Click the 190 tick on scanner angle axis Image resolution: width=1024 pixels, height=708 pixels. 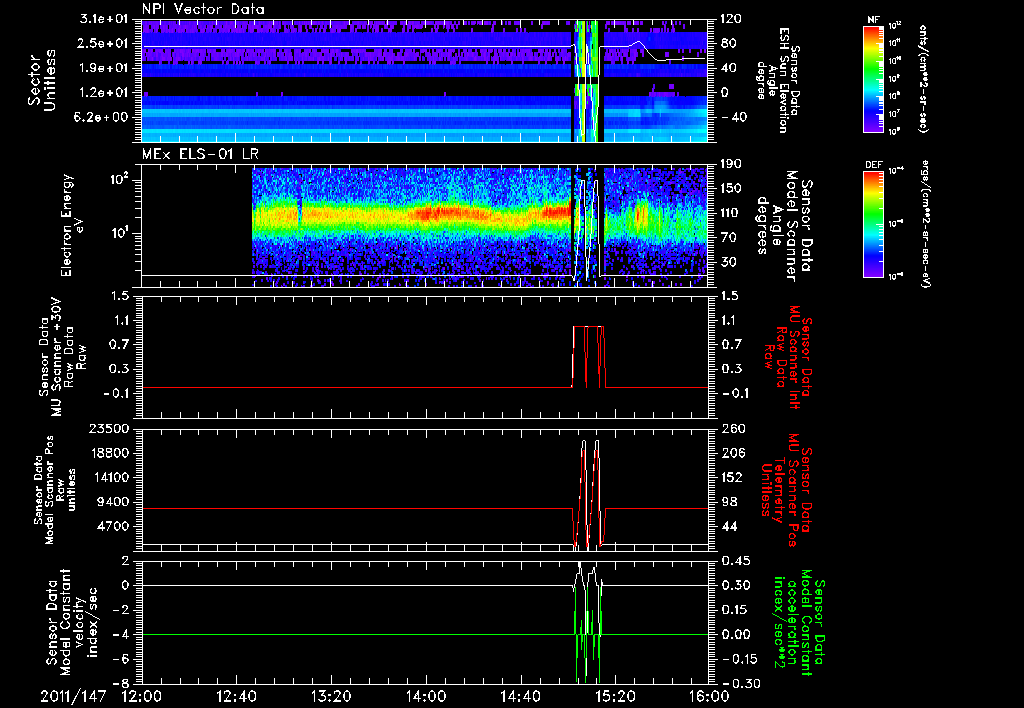[731, 164]
